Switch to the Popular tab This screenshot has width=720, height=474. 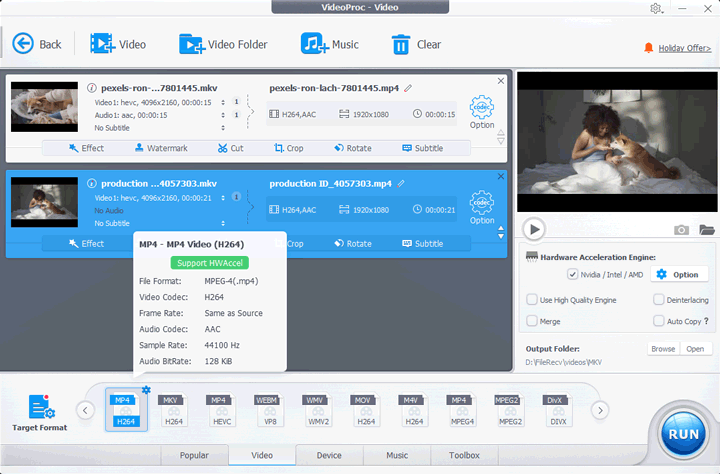pyautogui.click(x=194, y=455)
